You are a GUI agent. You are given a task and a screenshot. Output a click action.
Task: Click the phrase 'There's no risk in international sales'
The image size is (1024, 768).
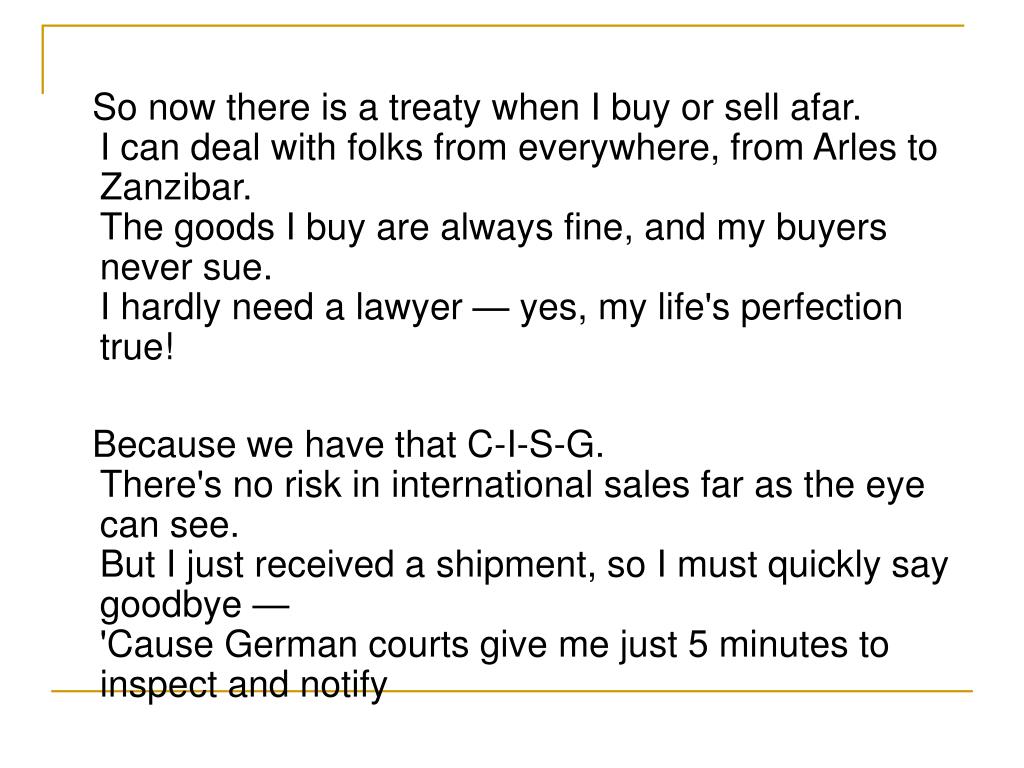395,485
